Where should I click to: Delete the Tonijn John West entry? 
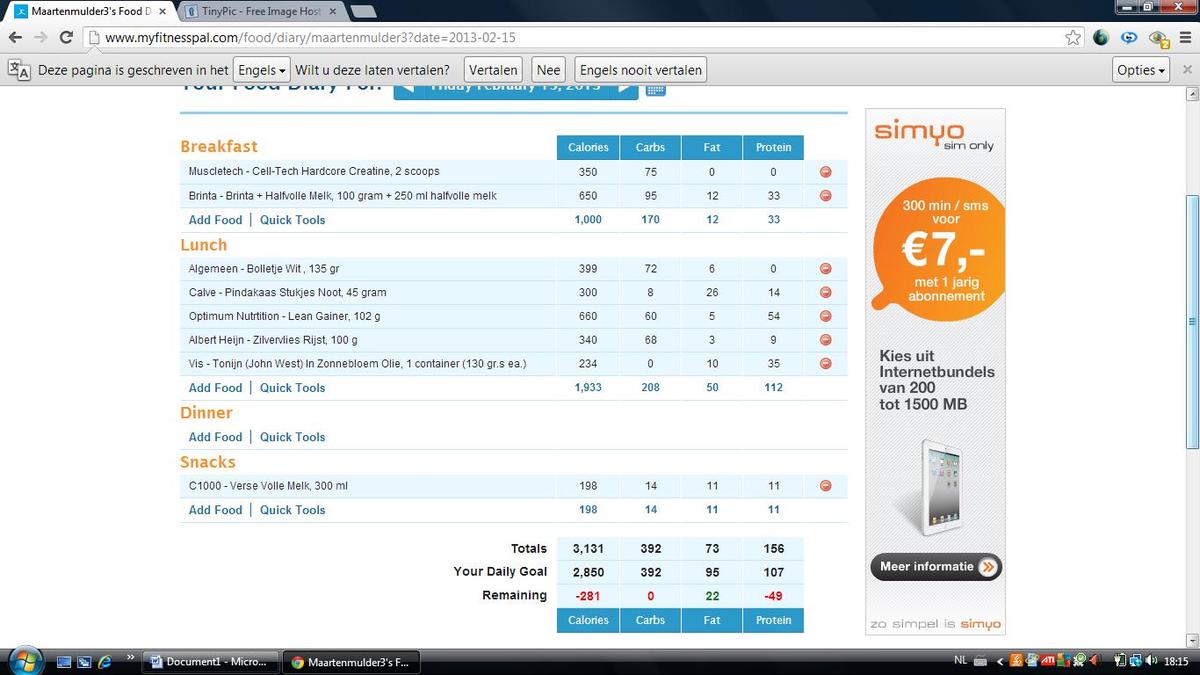[825, 364]
